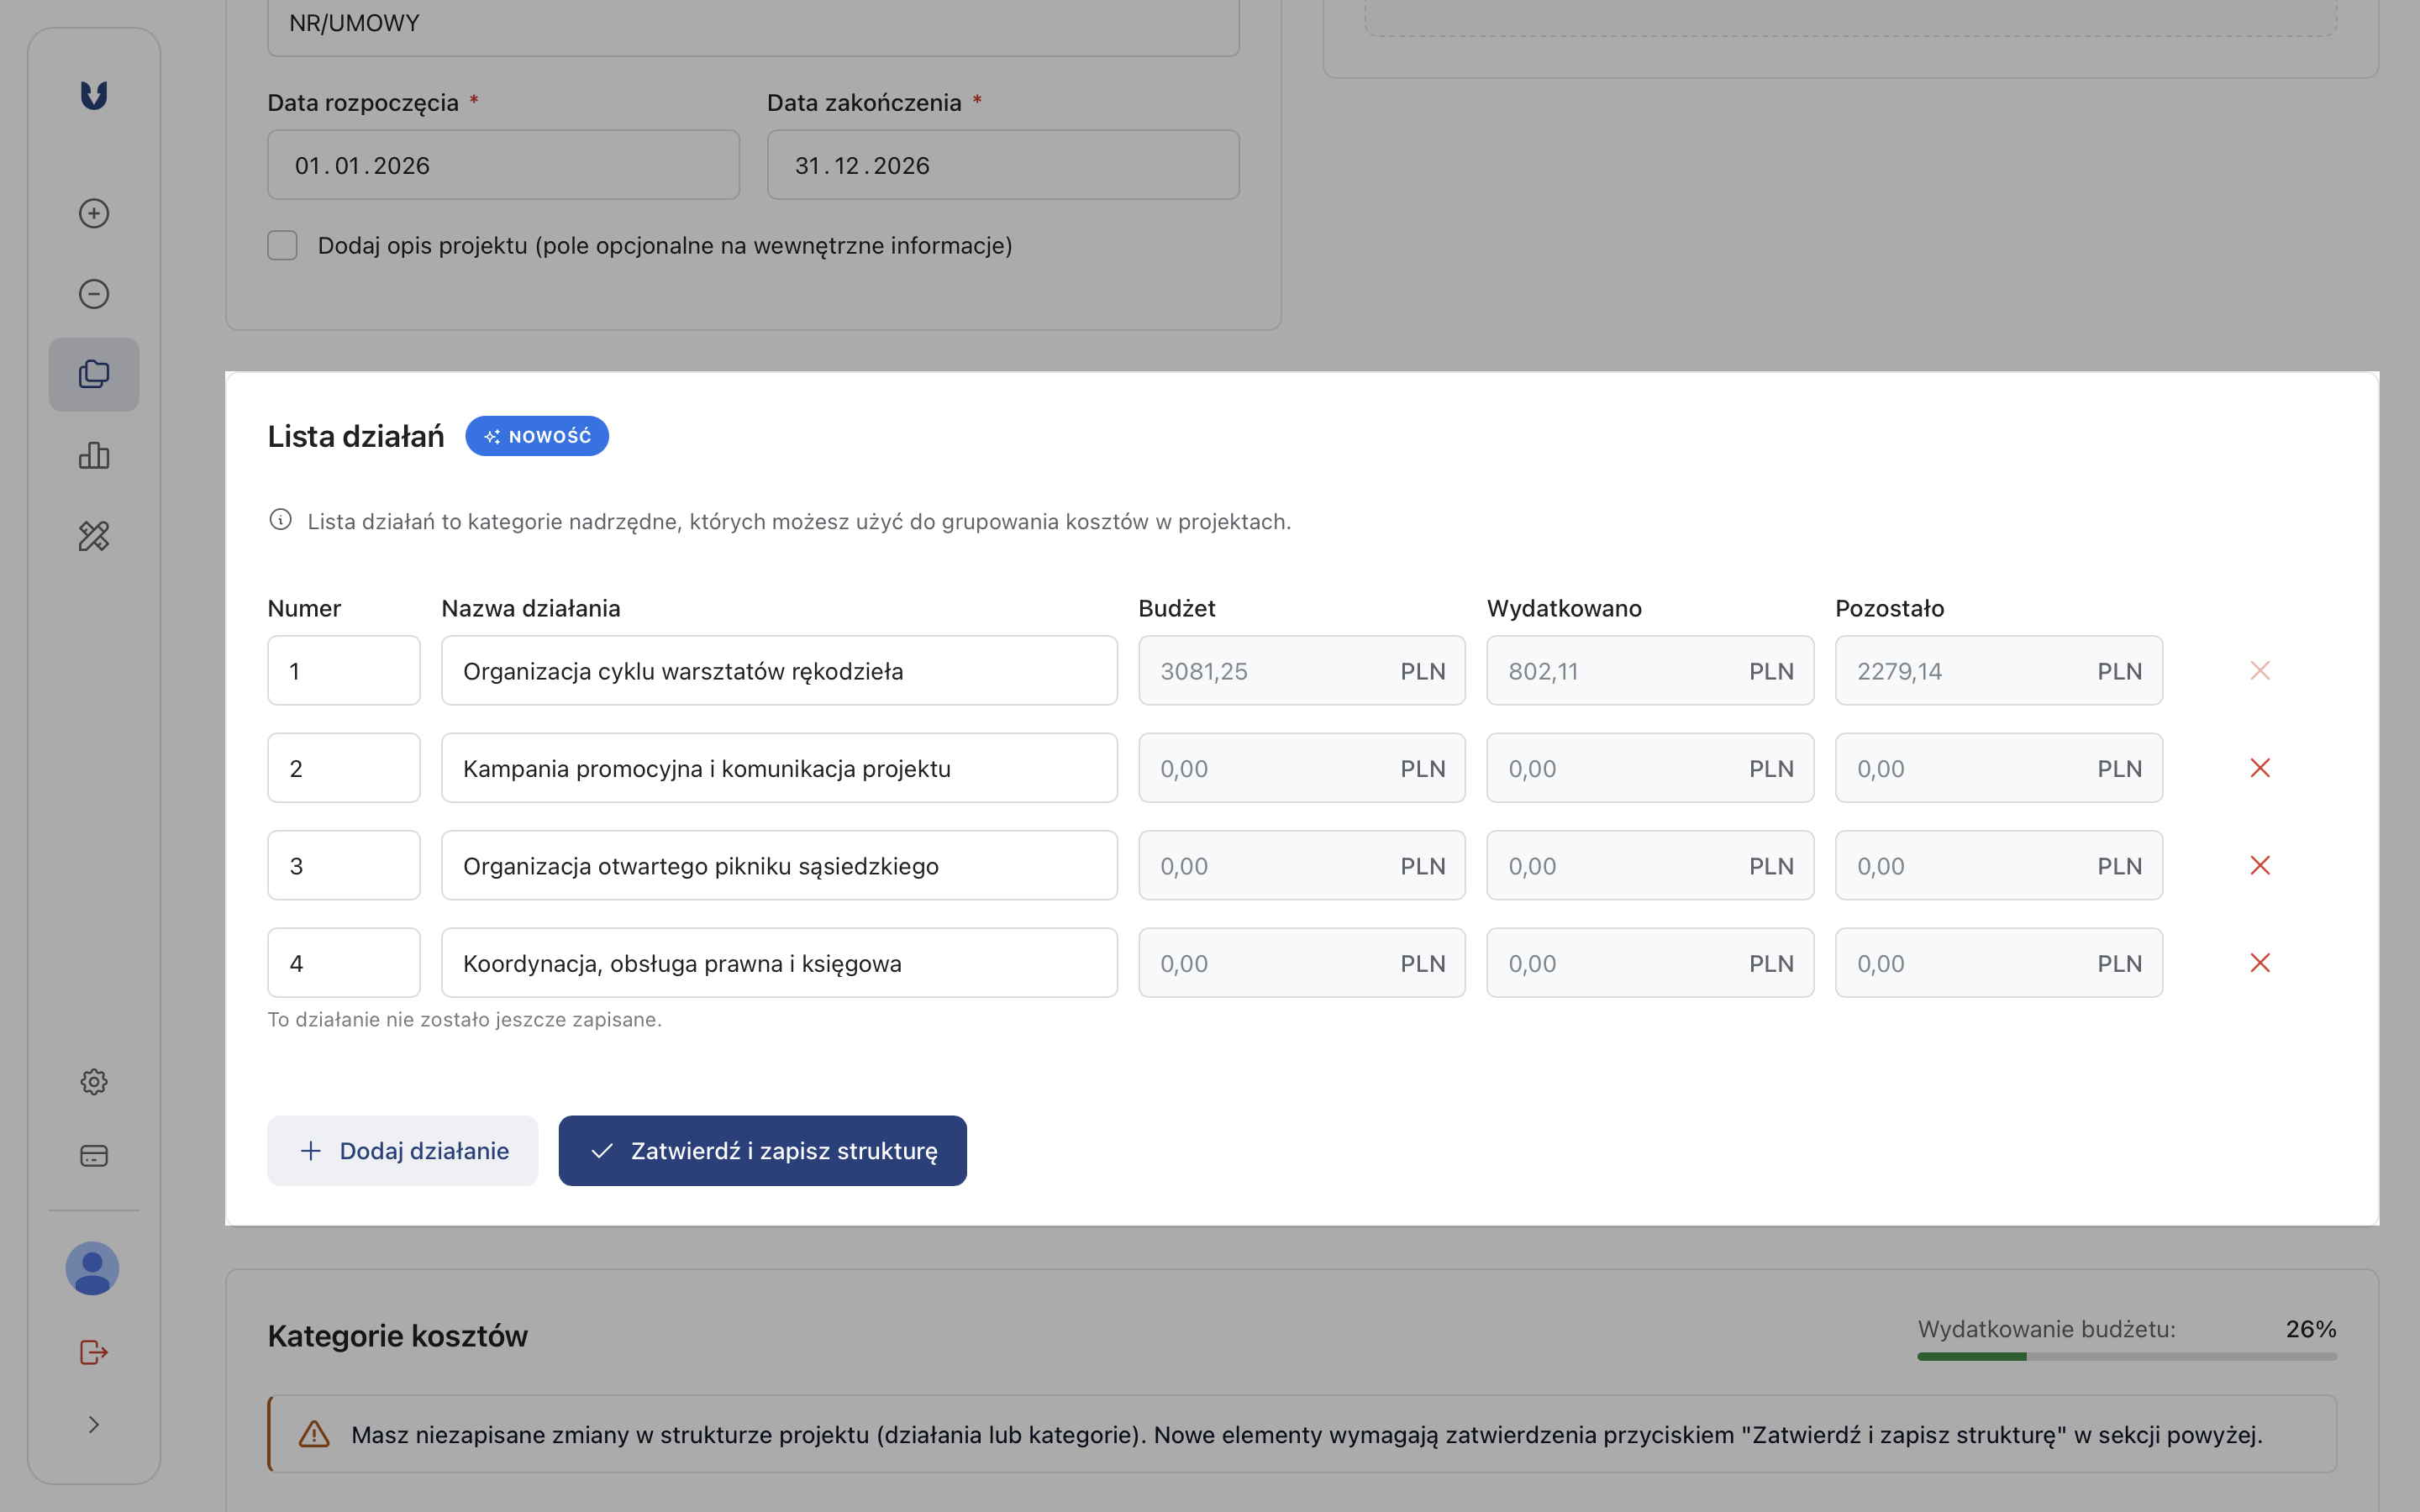Click Dodaj działanie button

pos(402,1150)
